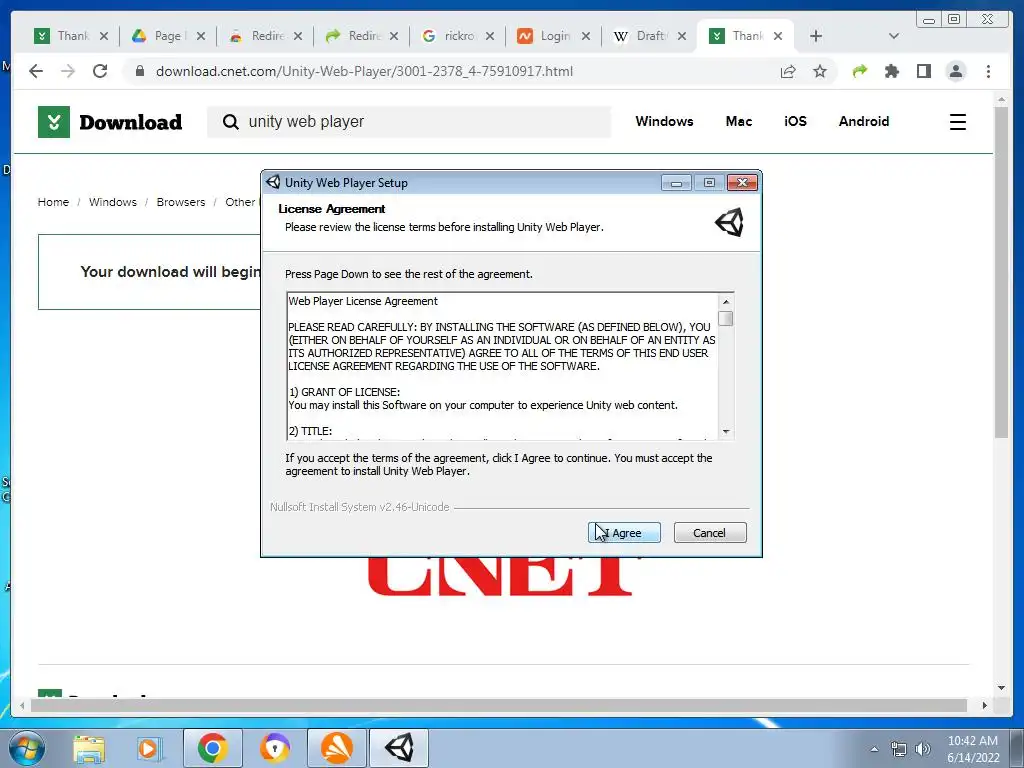The width and height of the screenshot is (1024, 768).
Task: Go forward in Chrome
Action: (x=68, y=71)
